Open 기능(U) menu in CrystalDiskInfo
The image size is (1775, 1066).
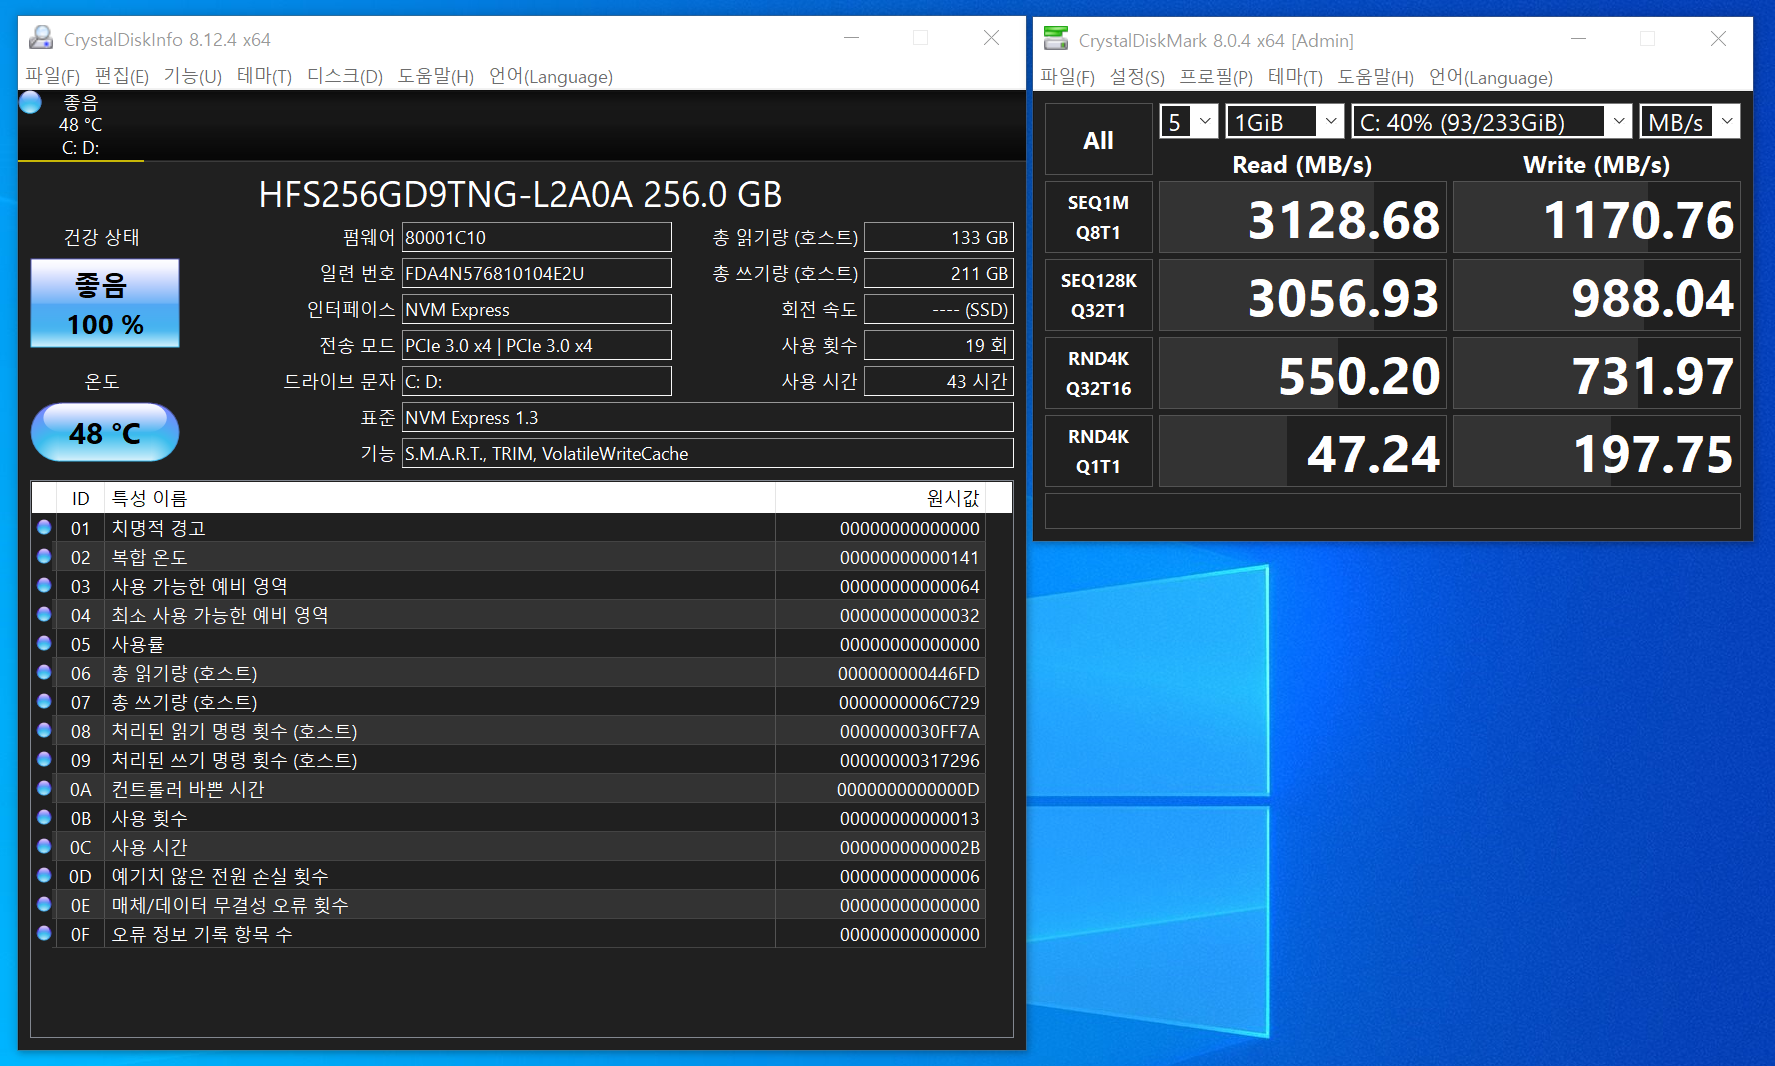tap(193, 76)
